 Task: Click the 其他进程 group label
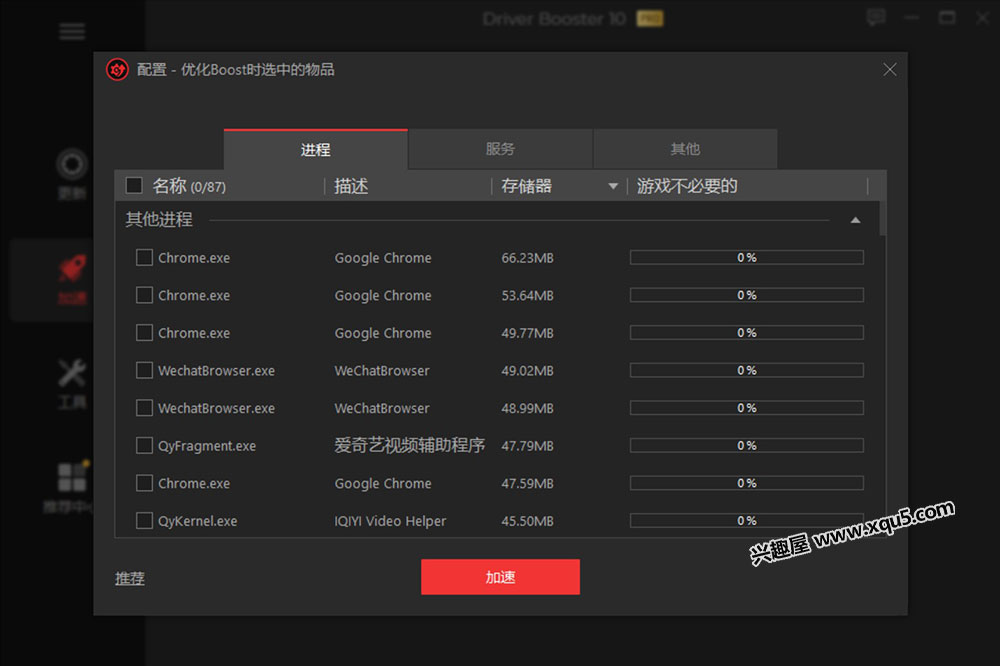point(159,219)
